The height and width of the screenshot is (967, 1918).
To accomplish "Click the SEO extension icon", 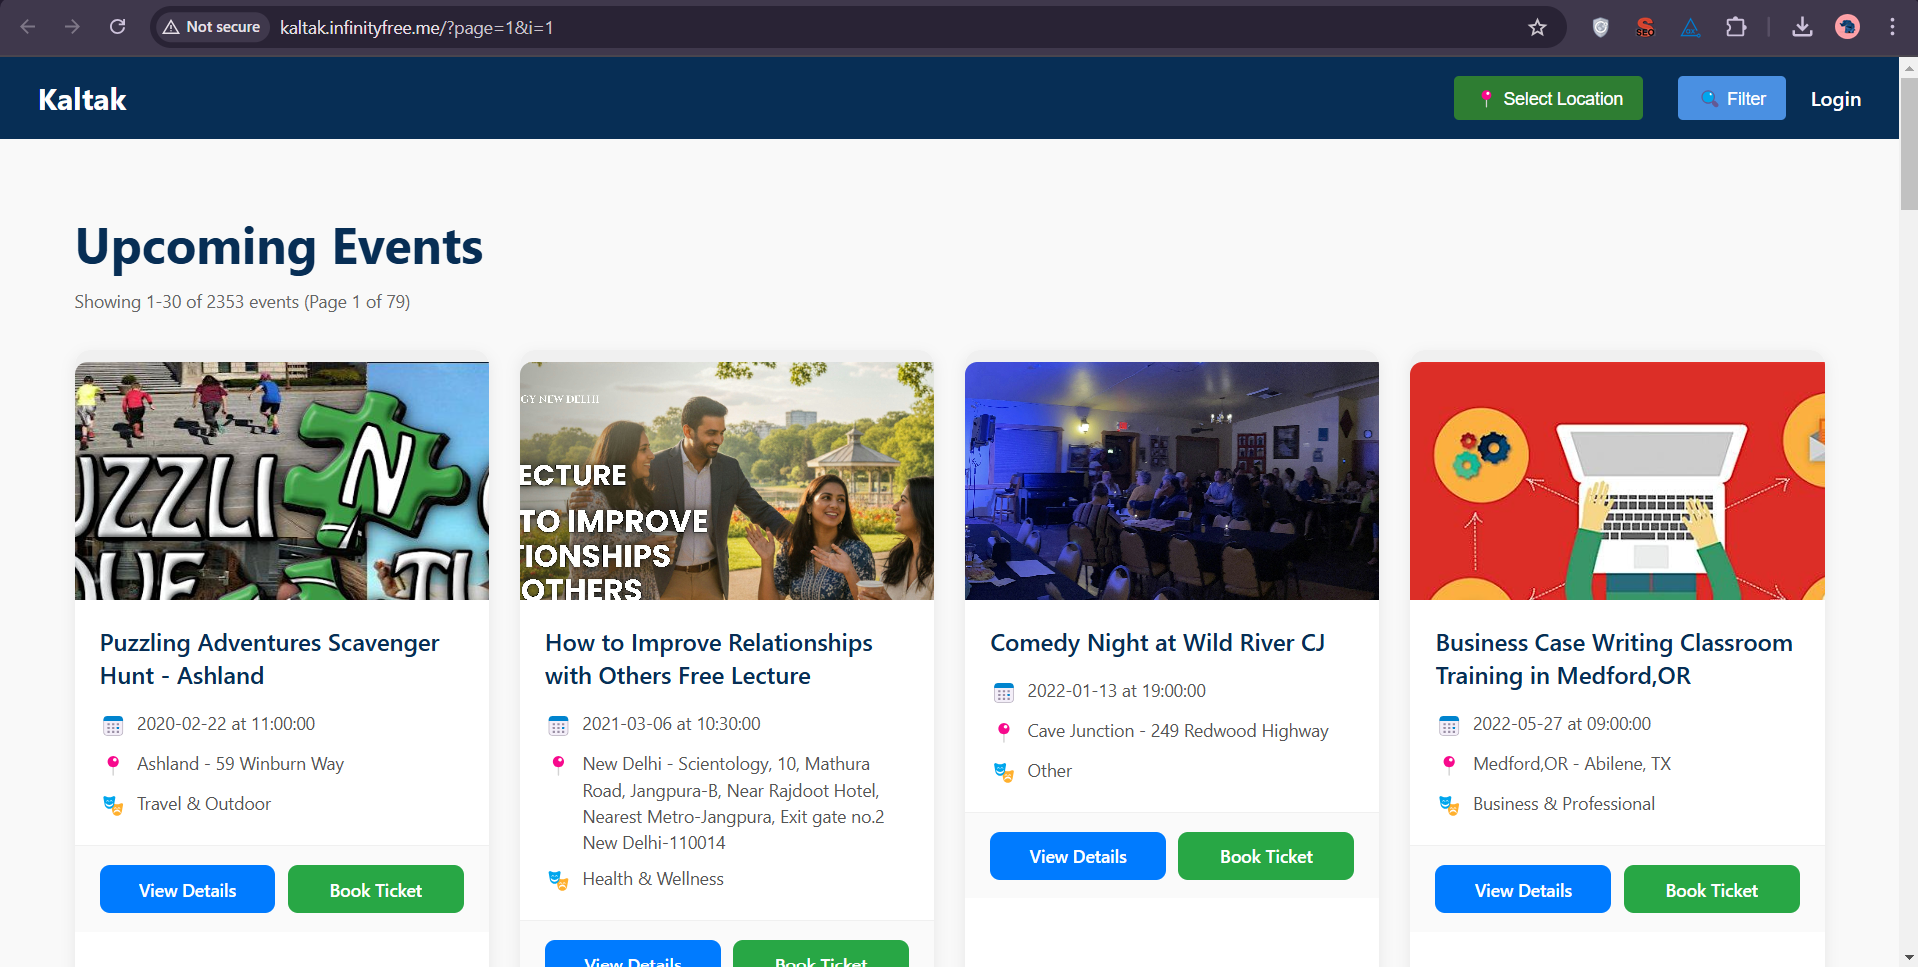I will (1645, 27).
